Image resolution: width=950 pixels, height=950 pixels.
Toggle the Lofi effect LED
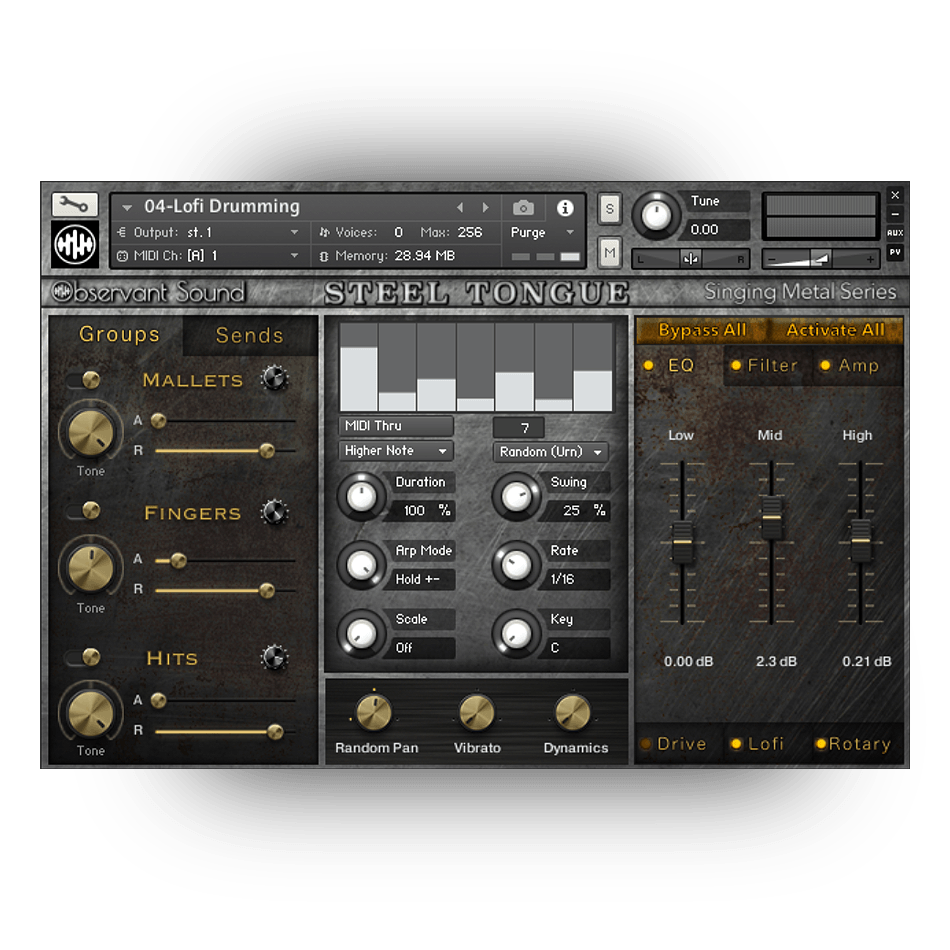[736, 743]
